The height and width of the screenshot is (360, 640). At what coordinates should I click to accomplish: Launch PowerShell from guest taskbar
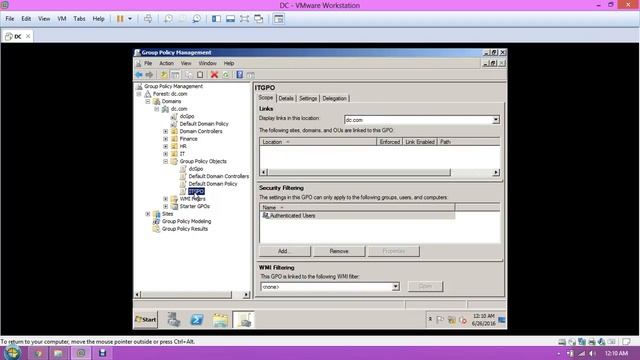197,320
